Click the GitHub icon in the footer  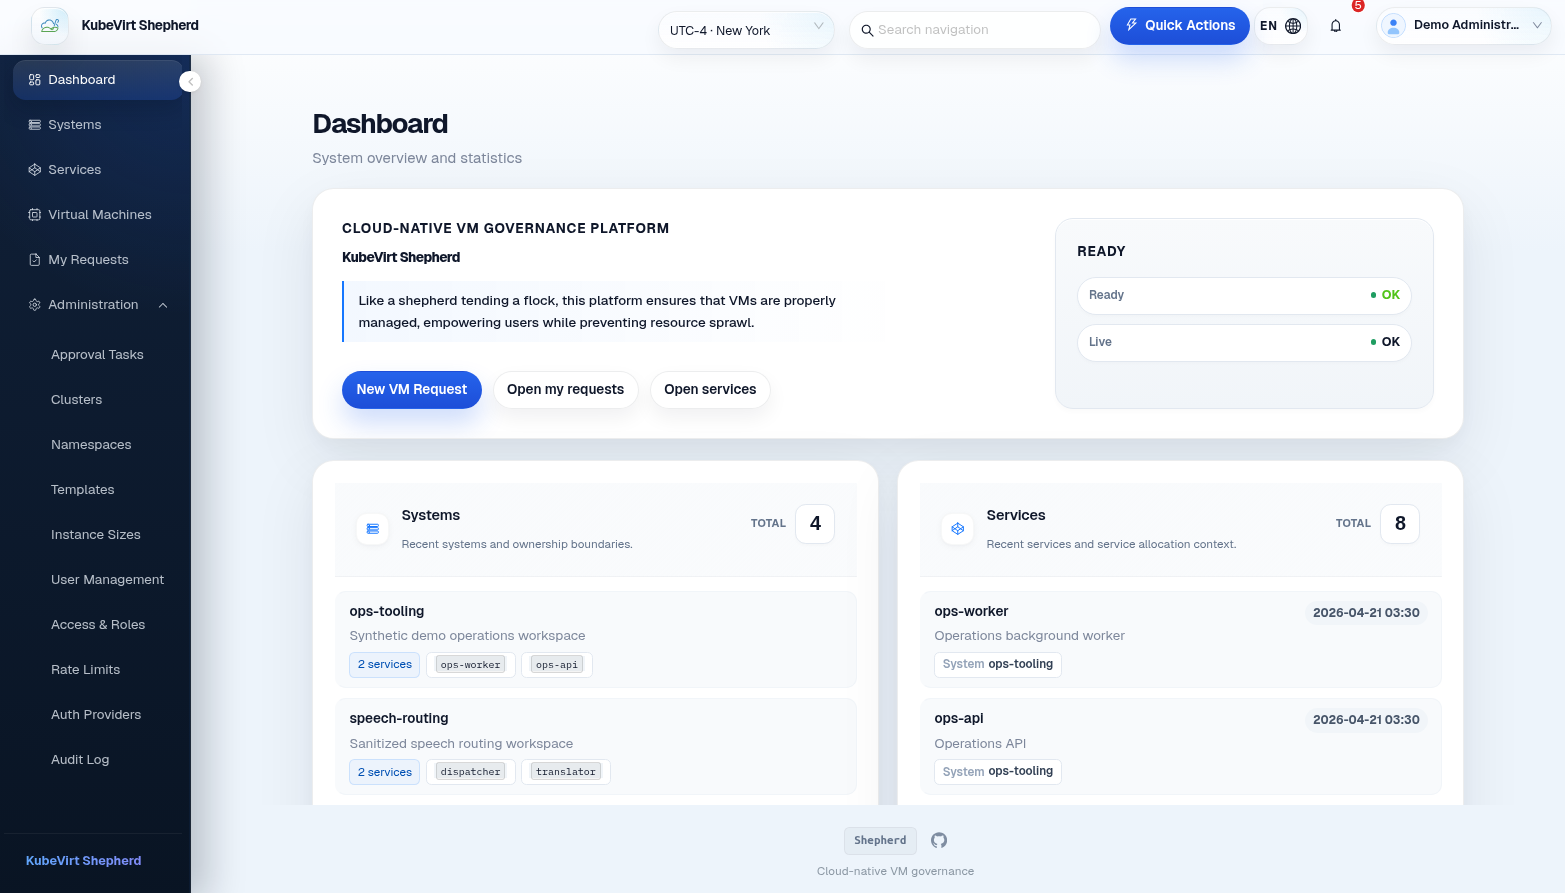[x=938, y=840]
